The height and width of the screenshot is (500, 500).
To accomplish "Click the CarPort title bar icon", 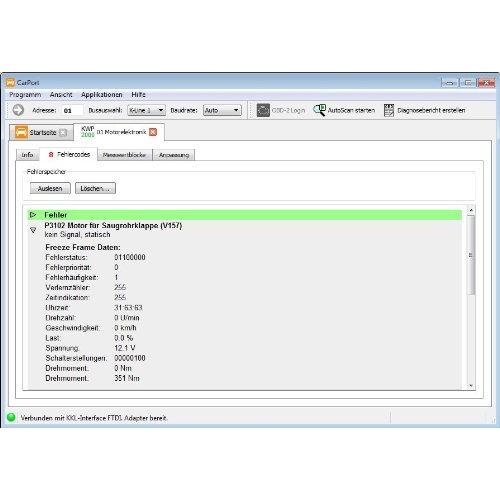I will coord(11,82).
